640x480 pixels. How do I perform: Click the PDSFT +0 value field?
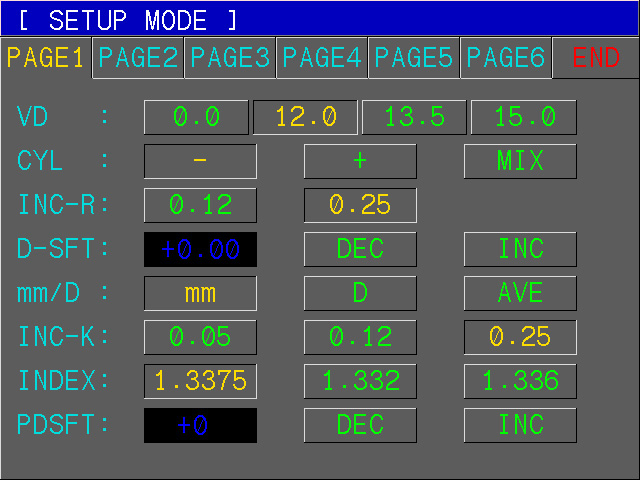(200, 425)
